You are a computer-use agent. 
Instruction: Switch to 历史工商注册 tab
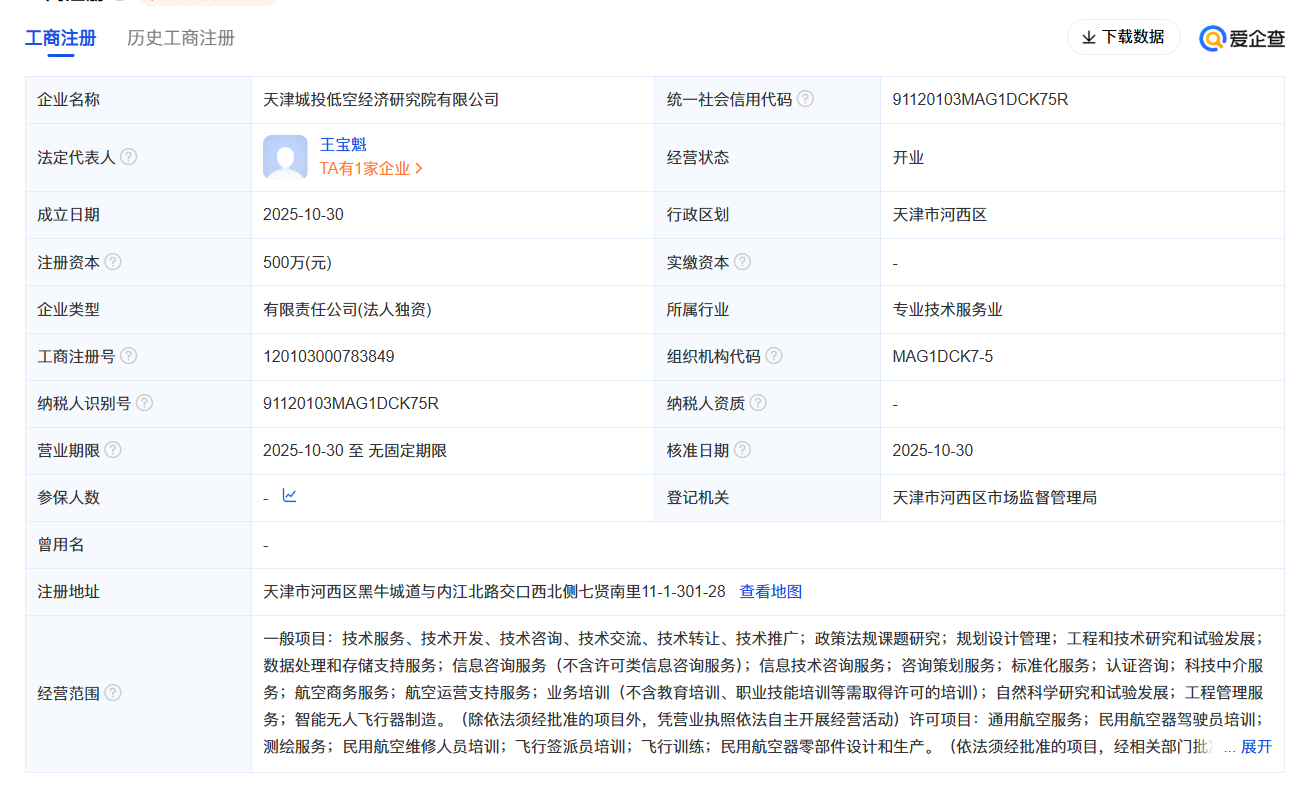pos(181,38)
